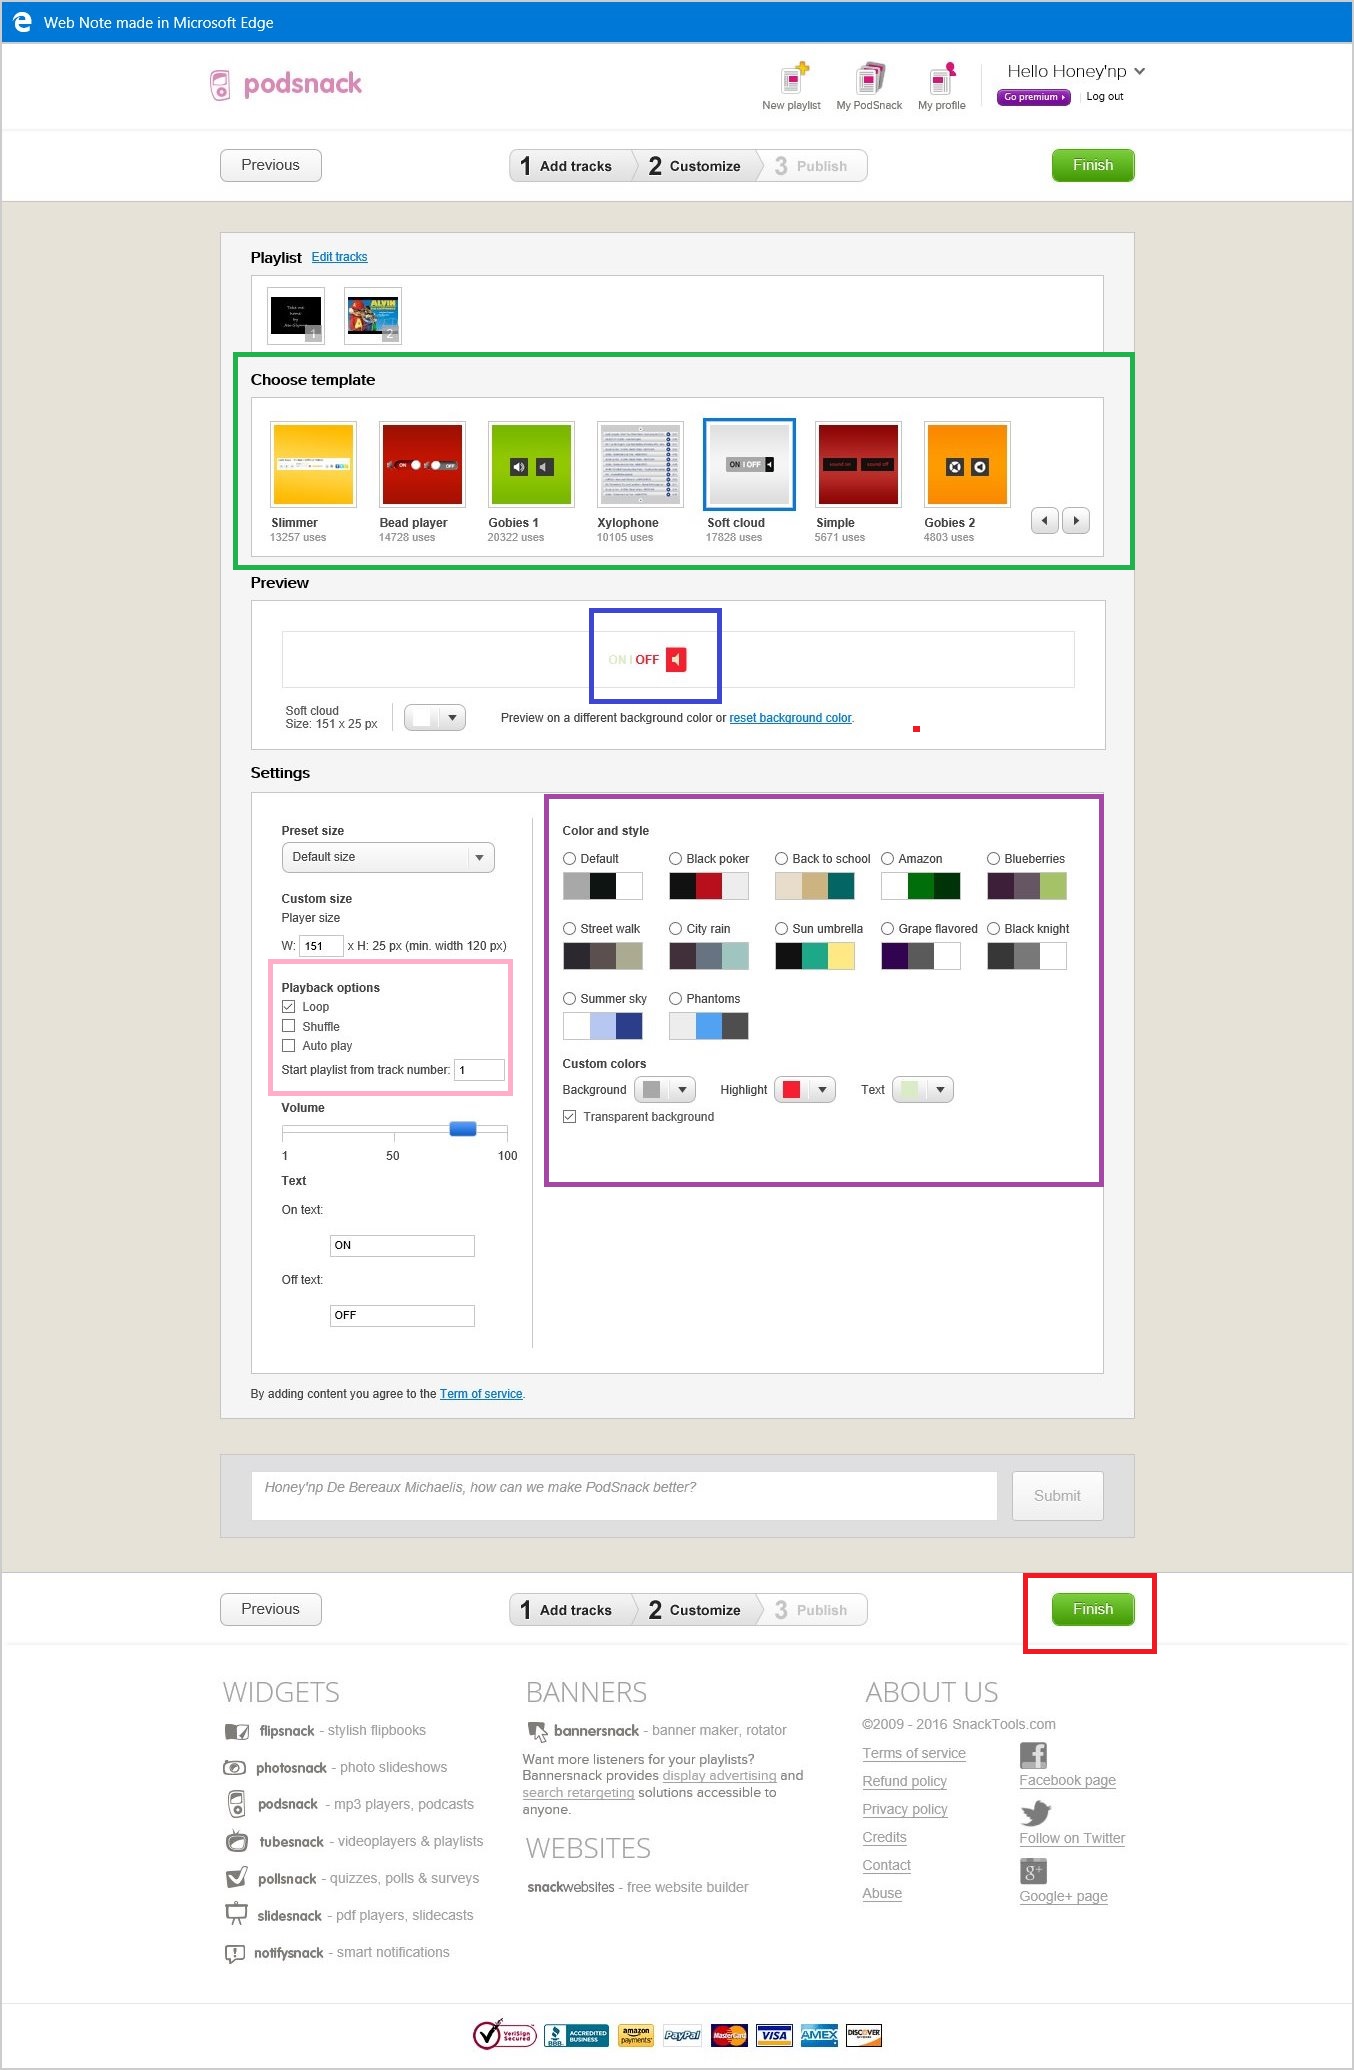Toggle the Transparent background checkbox
This screenshot has width=1354, height=2070.
pyautogui.click(x=570, y=1117)
